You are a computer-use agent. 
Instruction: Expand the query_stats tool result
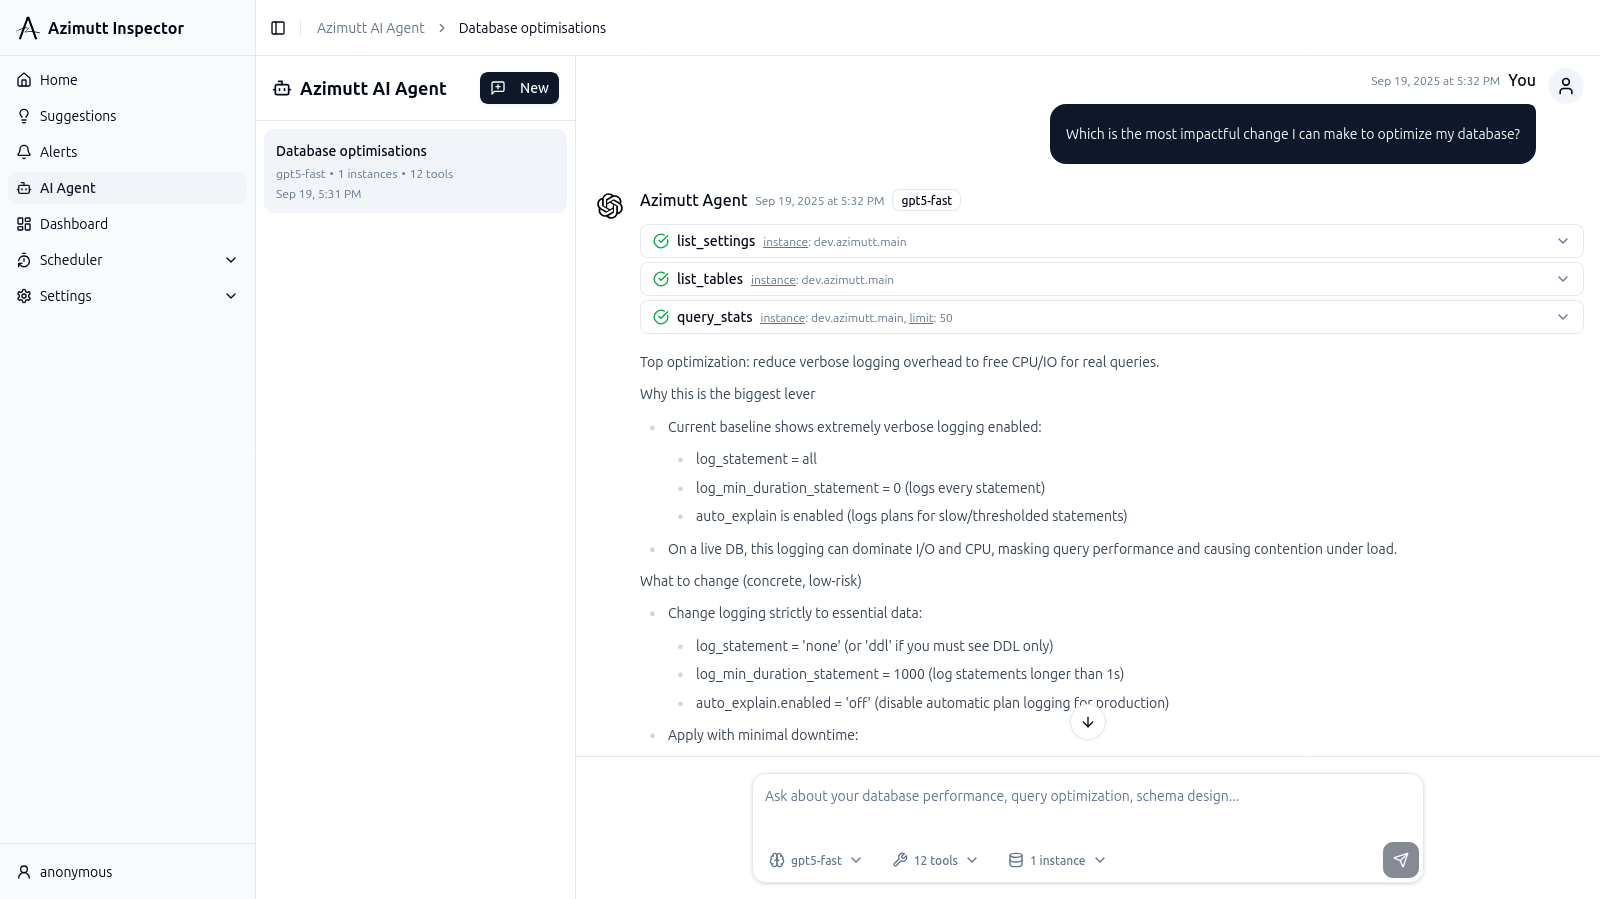[x=1562, y=317]
